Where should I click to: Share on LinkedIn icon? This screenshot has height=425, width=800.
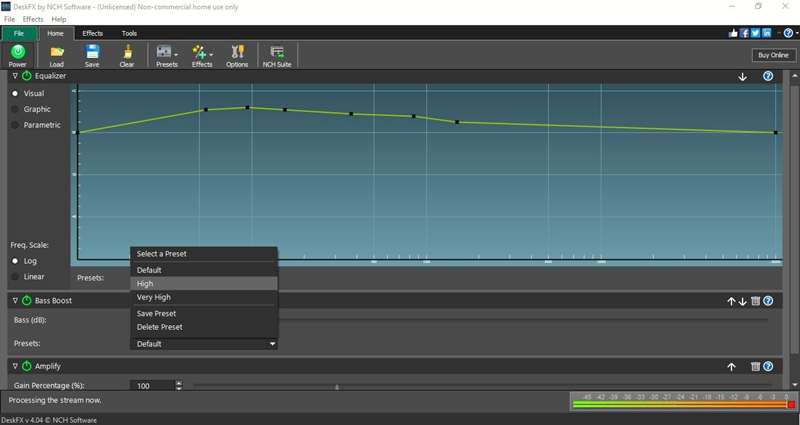click(x=767, y=33)
